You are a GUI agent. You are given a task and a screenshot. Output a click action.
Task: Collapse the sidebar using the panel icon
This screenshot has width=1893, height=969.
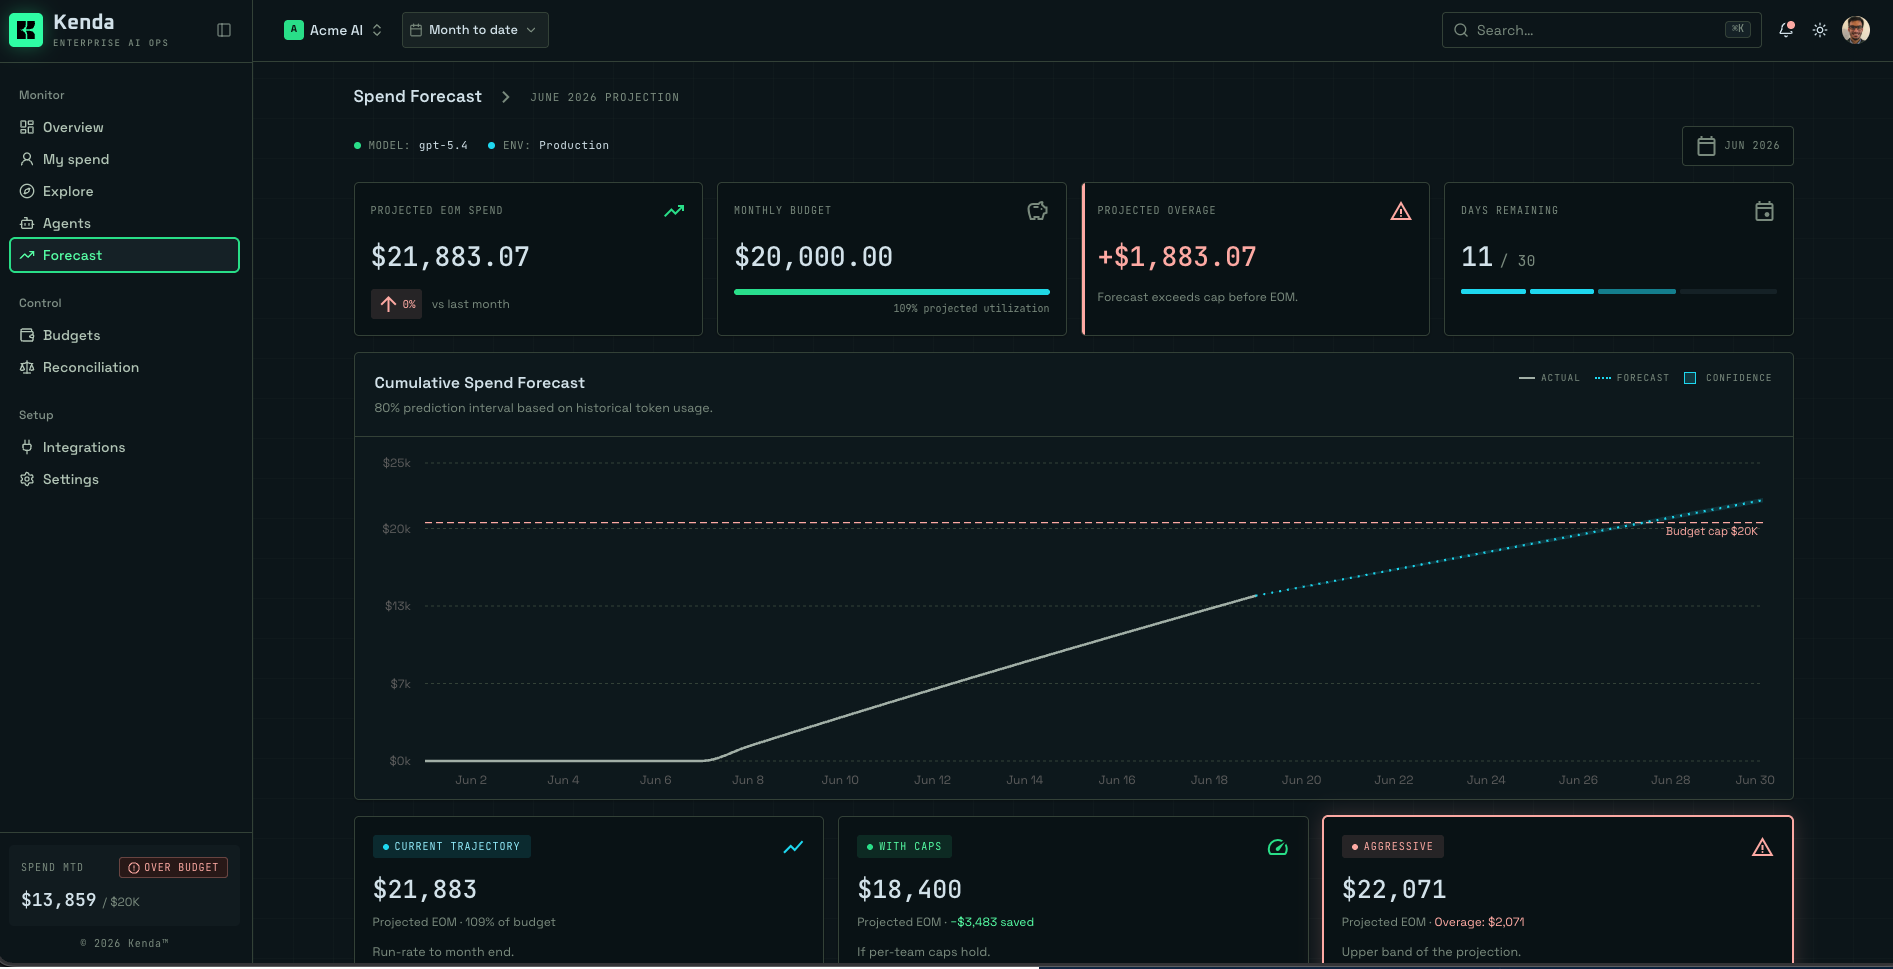tap(224, 30)
